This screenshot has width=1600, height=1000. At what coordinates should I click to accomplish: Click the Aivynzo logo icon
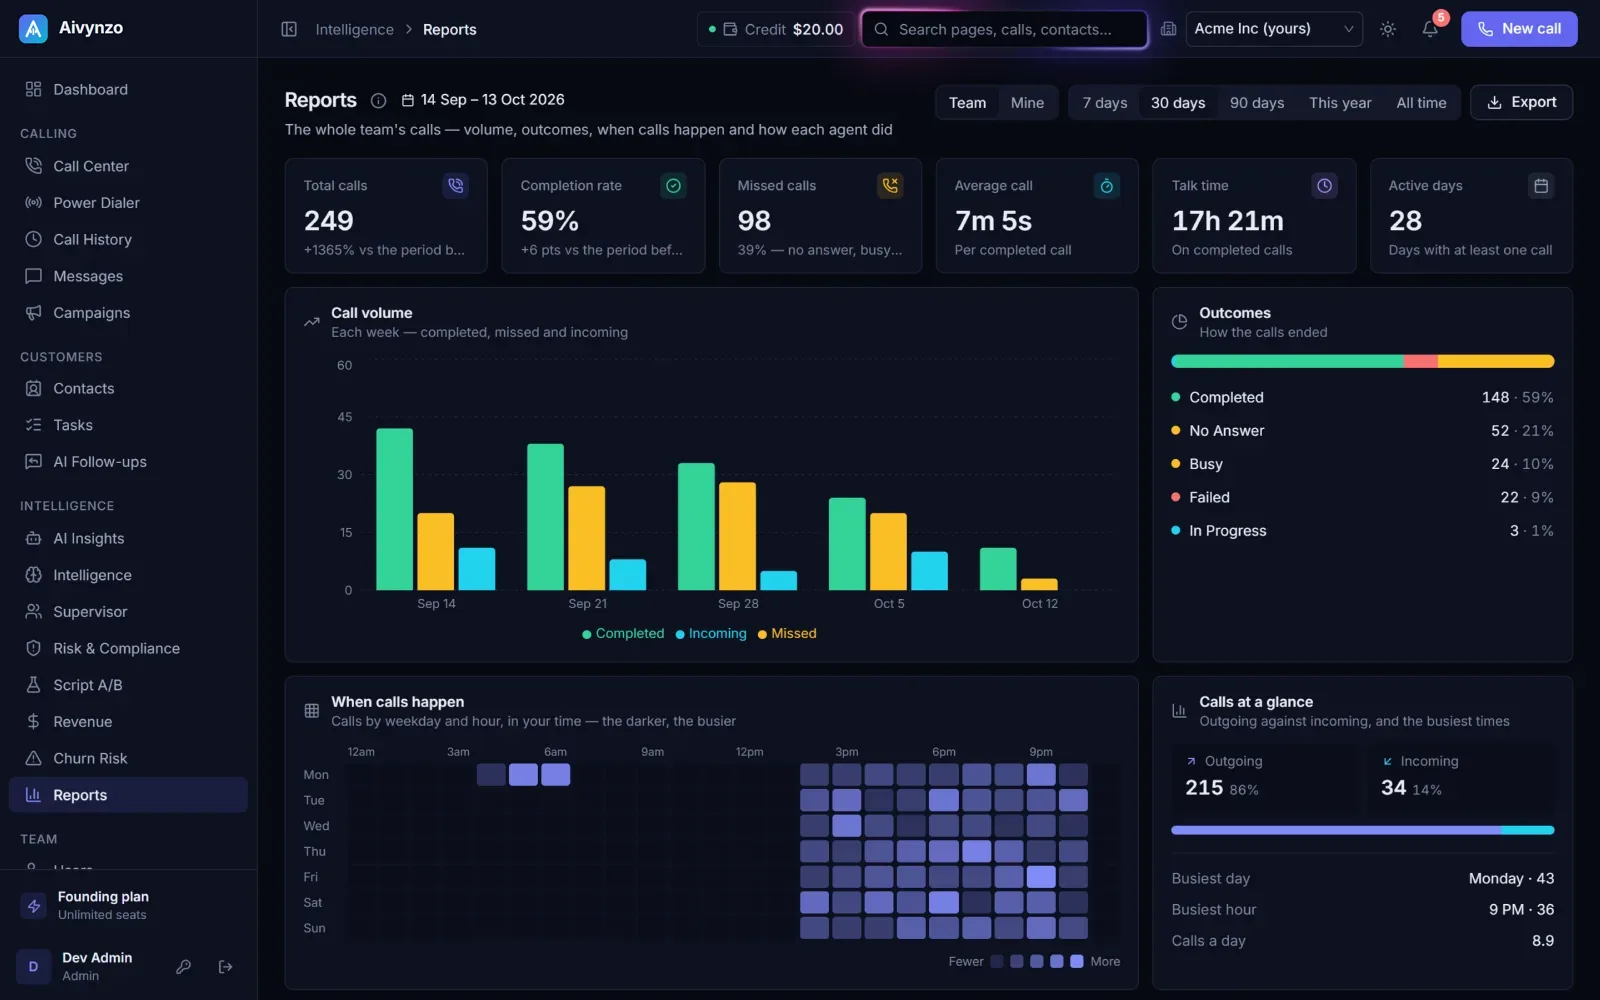click(33, 29)
